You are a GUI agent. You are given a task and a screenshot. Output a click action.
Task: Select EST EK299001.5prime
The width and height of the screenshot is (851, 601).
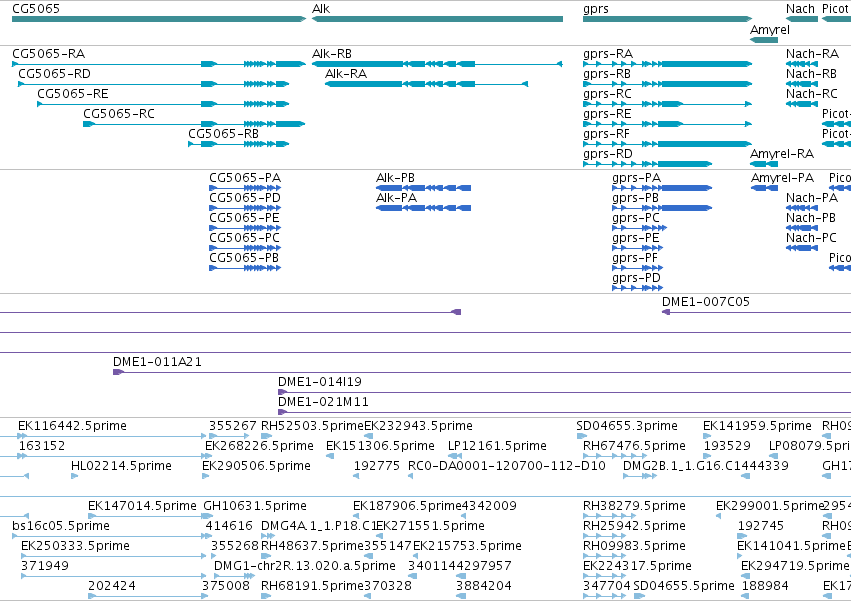tap(770, 506)
